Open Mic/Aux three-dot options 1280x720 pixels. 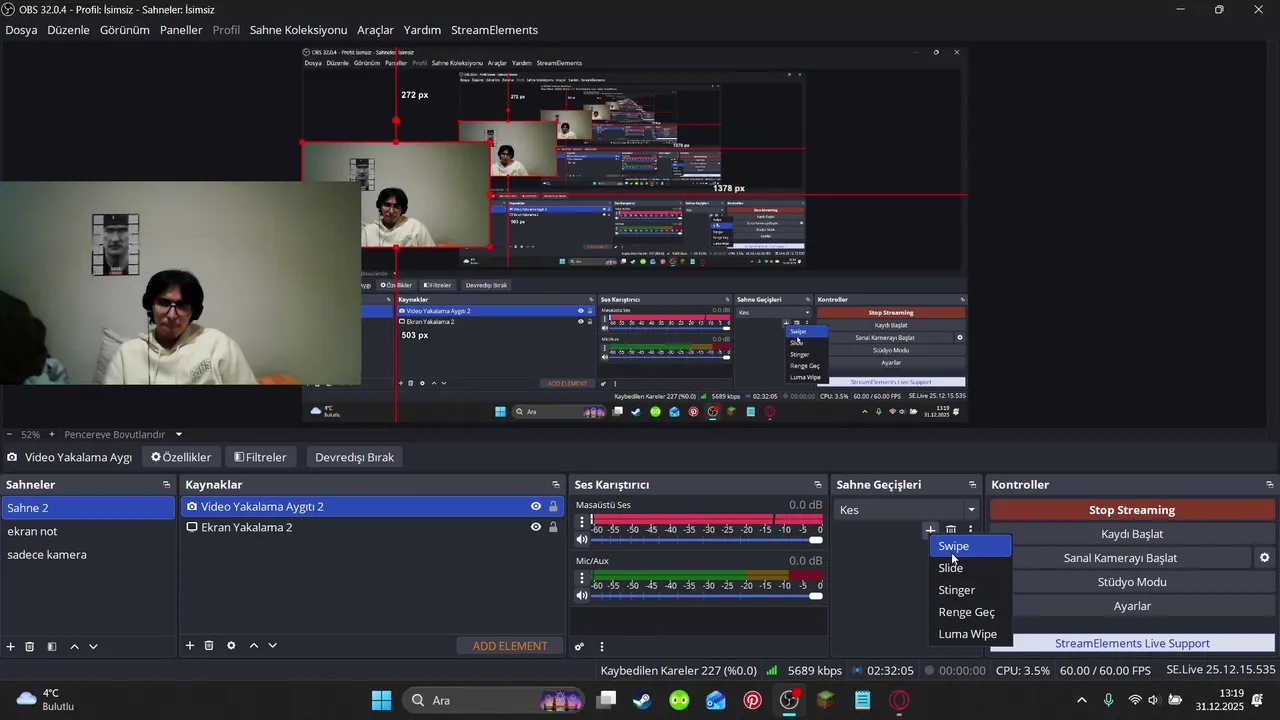point(582,578)
